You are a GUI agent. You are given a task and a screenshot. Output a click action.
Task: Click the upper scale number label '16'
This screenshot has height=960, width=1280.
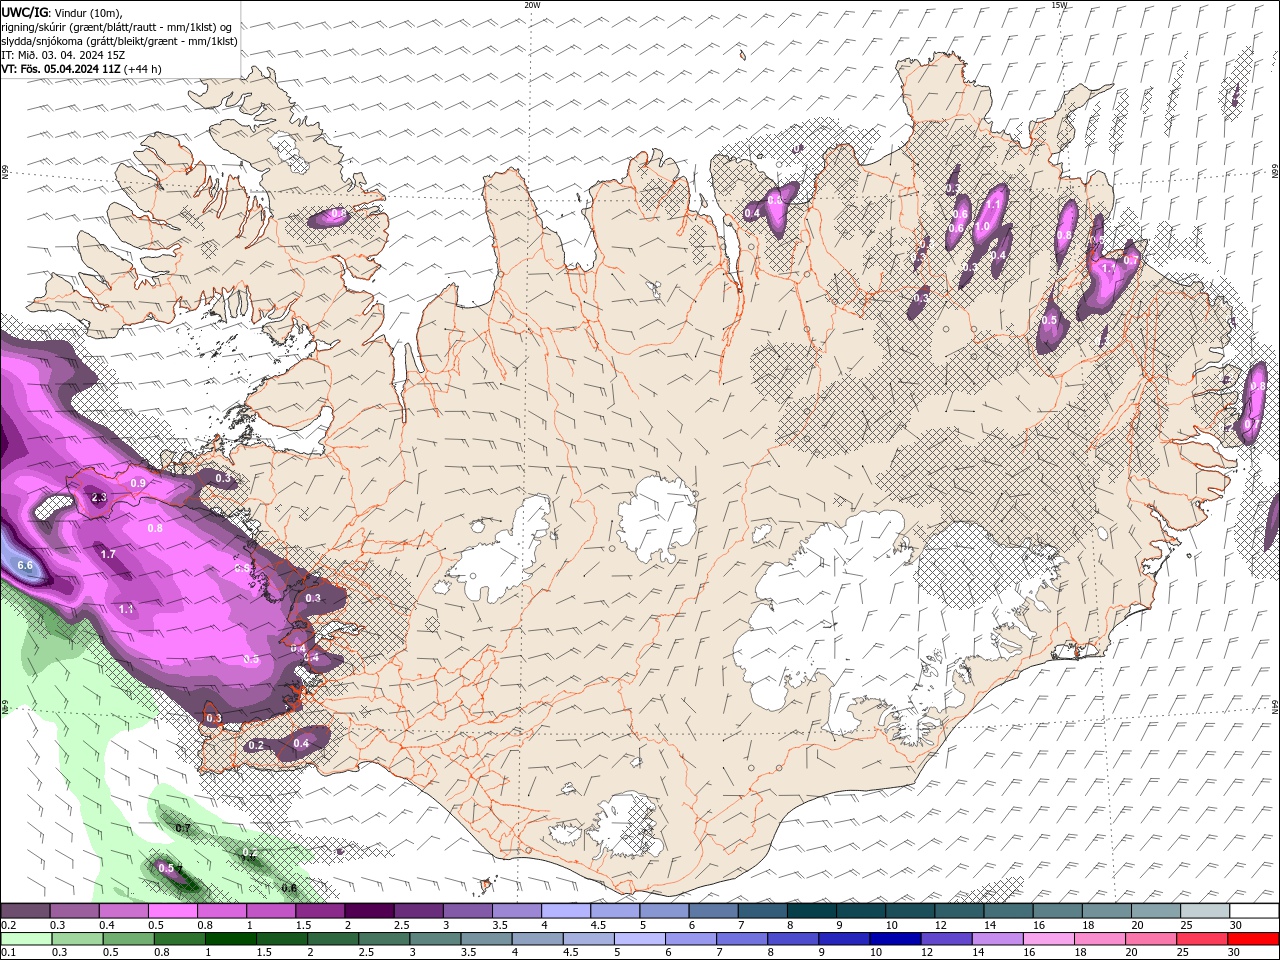1039,925
